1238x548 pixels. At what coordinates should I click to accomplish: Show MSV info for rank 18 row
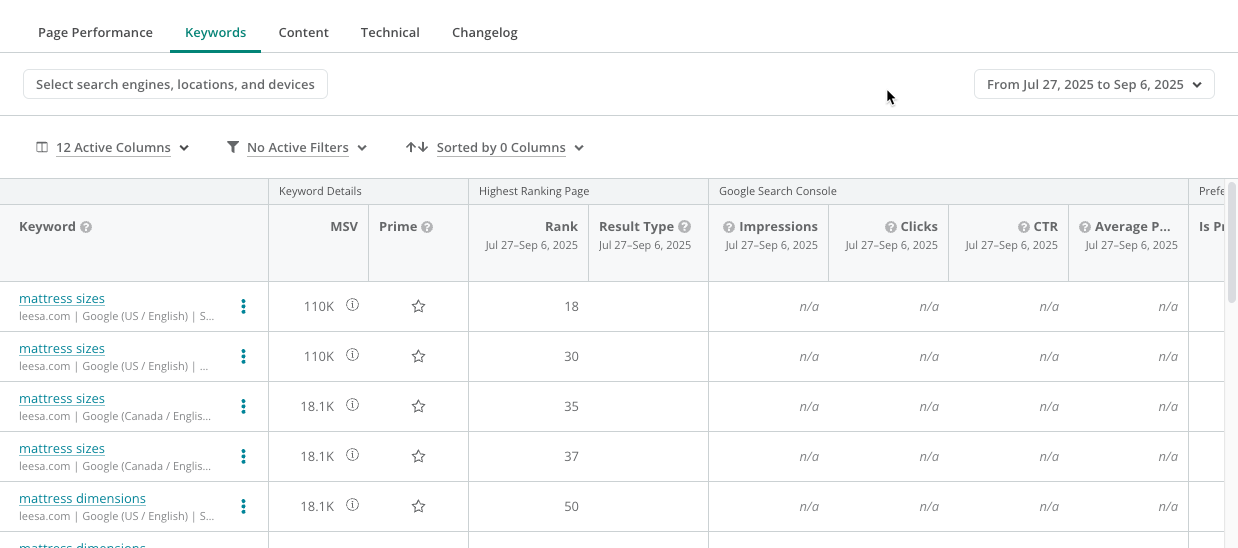[352, 305]
